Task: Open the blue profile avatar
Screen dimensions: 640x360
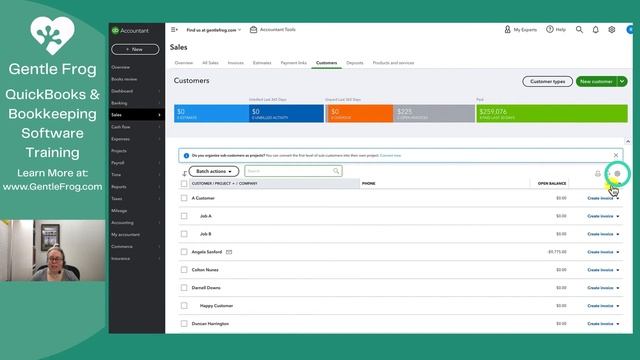Action: click(x=630, y=30)
